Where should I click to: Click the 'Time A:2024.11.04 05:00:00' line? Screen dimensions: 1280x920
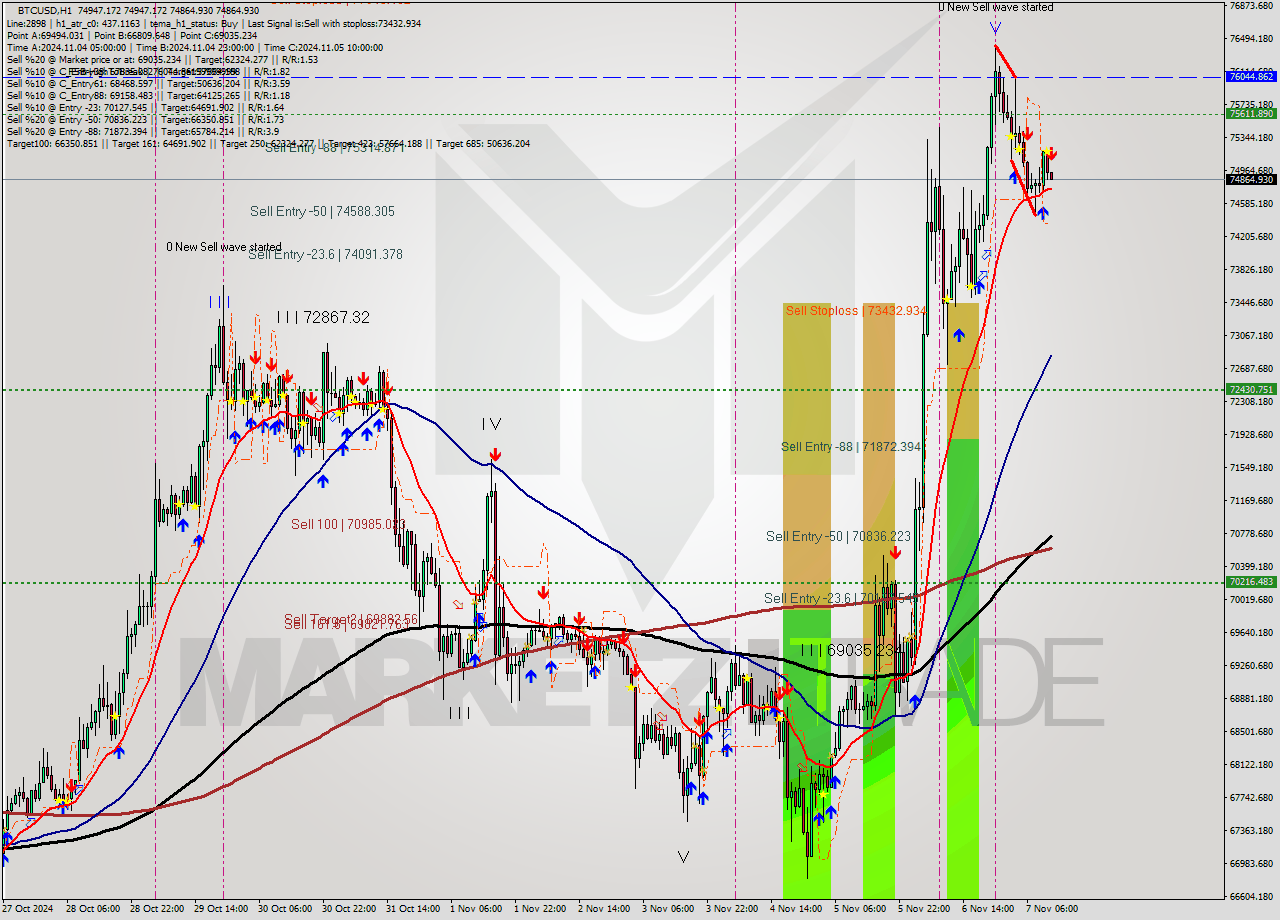195,47
